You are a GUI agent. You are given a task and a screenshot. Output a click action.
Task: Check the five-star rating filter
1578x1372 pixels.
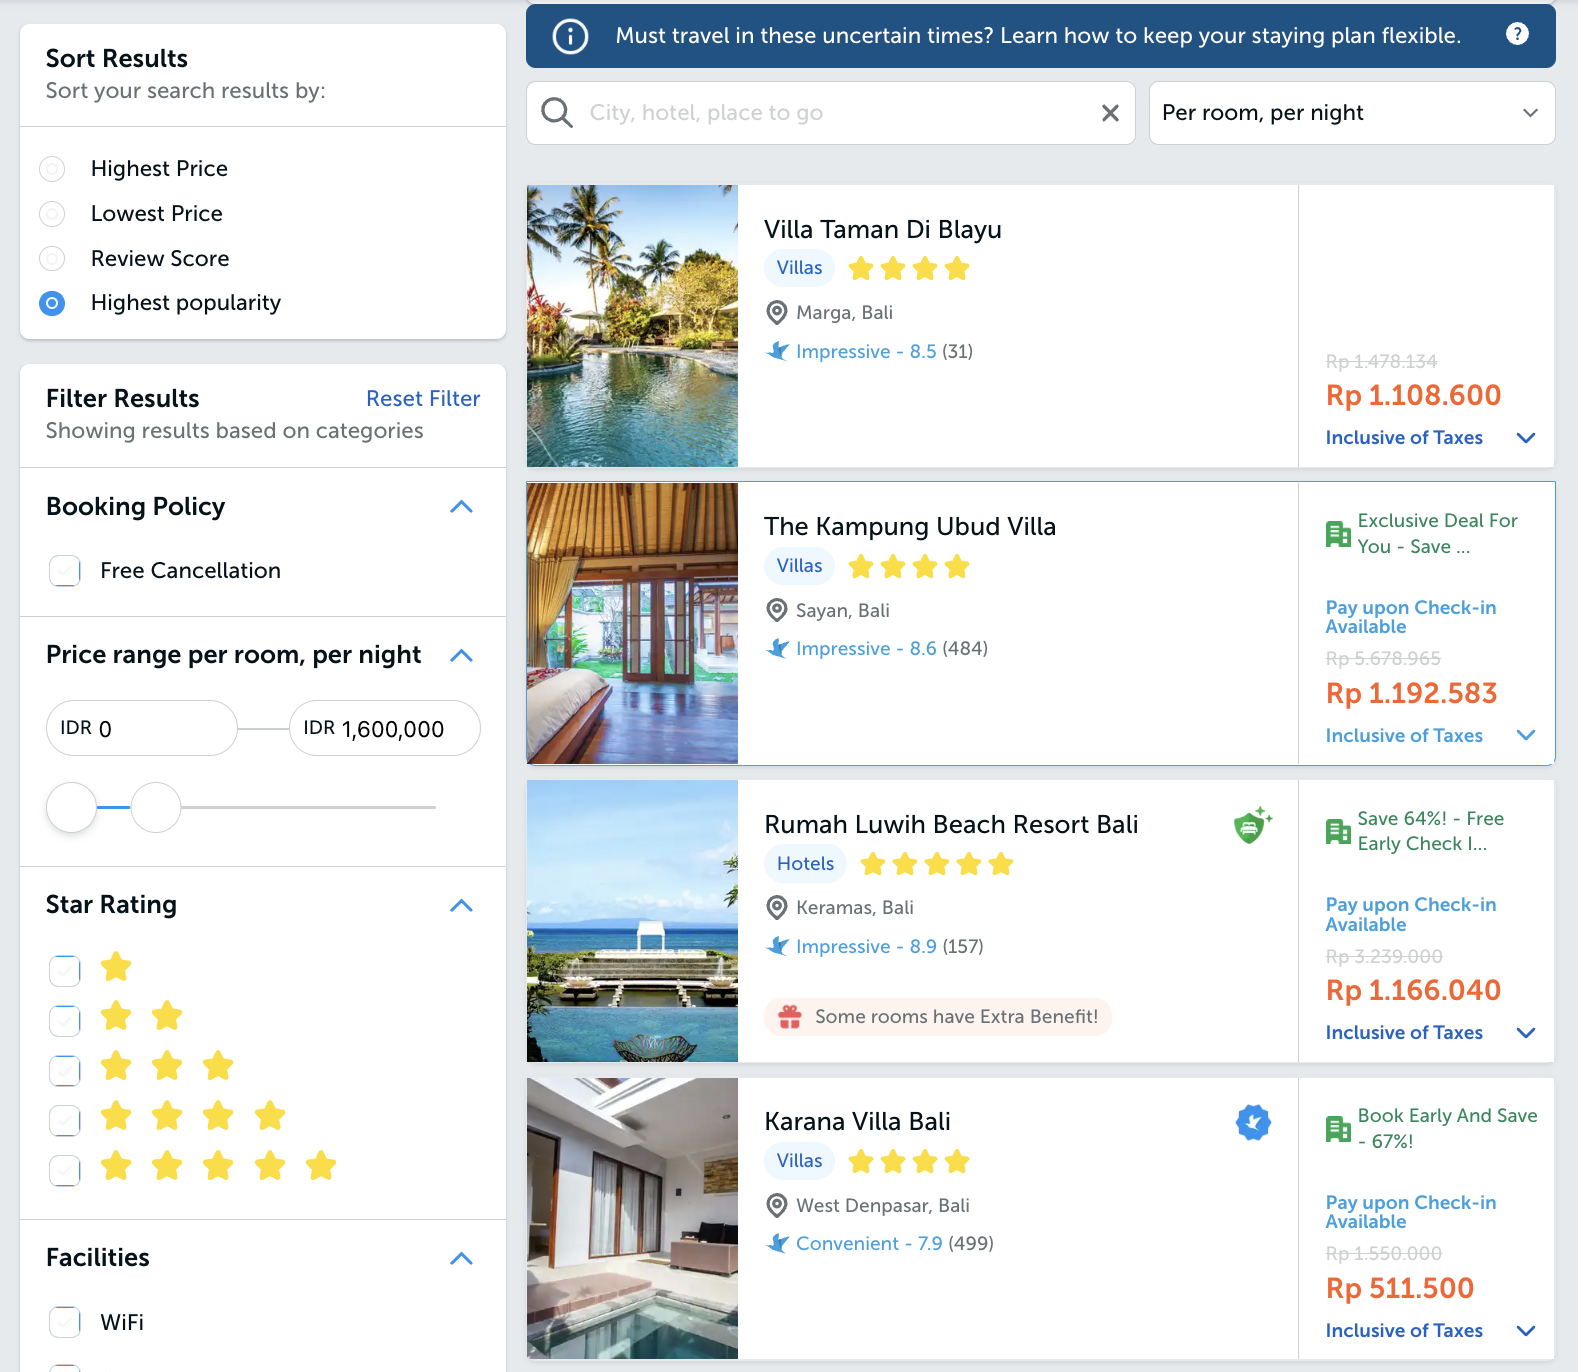65,1169
